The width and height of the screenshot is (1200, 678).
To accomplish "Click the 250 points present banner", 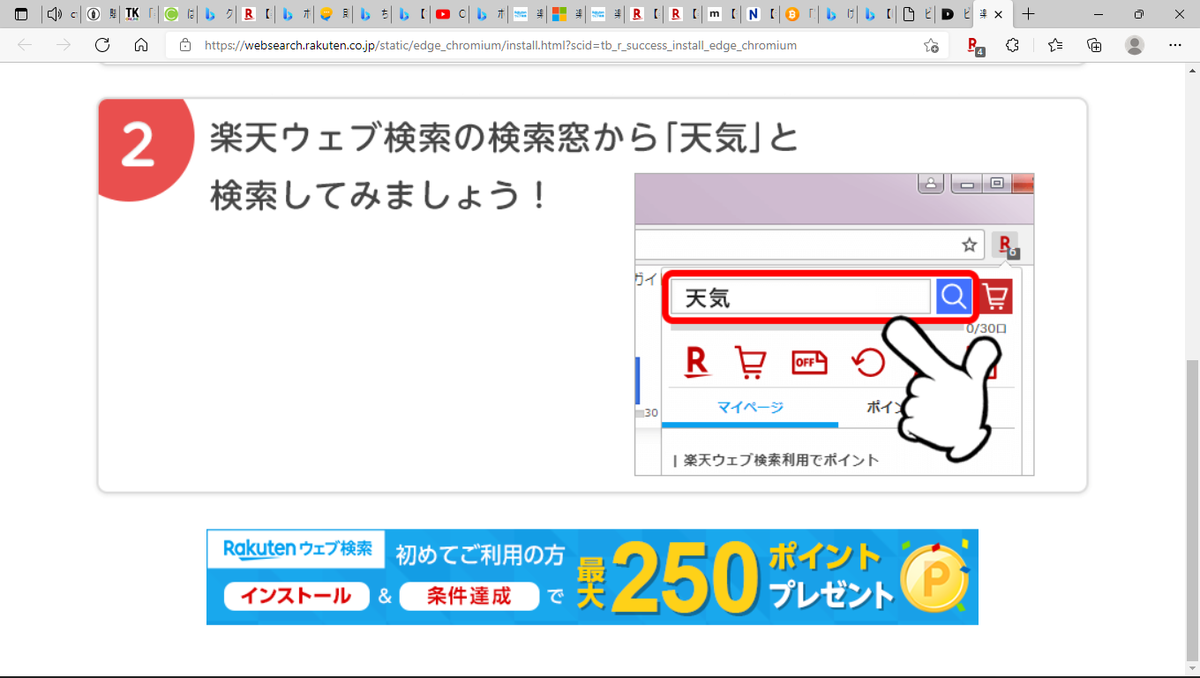I will 592,577.
